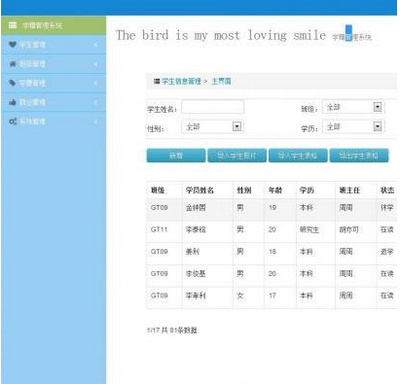Screen dimensions: 400x384
Task: Click the list icon before the 学生信息管理 breadcrumb
Action: pos(157,81)
